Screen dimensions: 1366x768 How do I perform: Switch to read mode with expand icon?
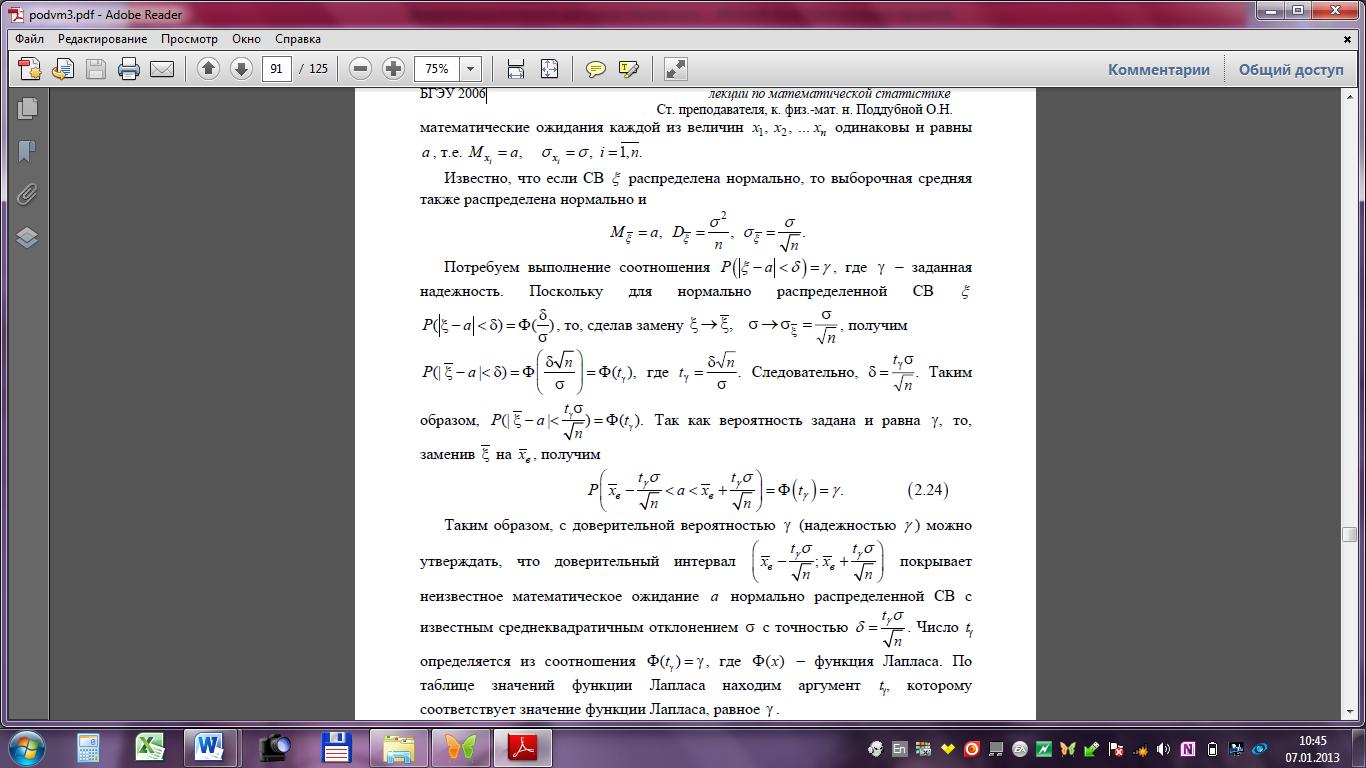[x=677, y=69]
